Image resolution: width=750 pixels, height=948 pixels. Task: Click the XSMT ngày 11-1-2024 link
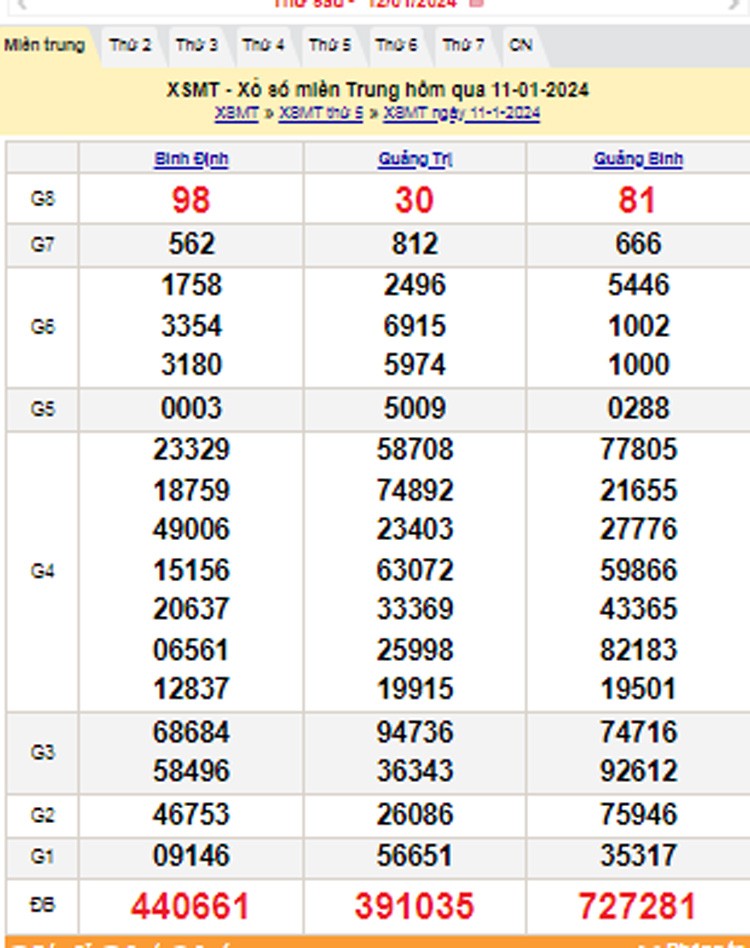461,113
